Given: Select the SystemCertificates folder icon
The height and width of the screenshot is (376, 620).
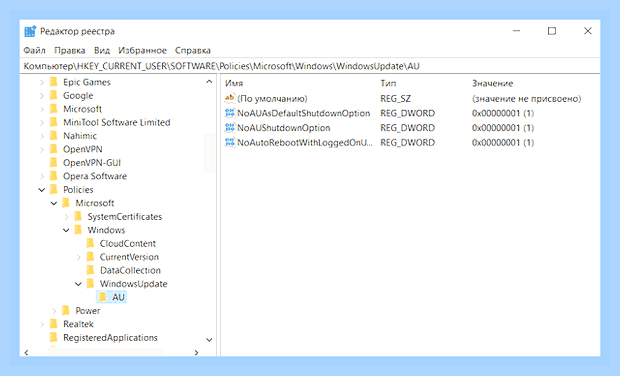Looking at the screenshot, I should tap(78, 217).
